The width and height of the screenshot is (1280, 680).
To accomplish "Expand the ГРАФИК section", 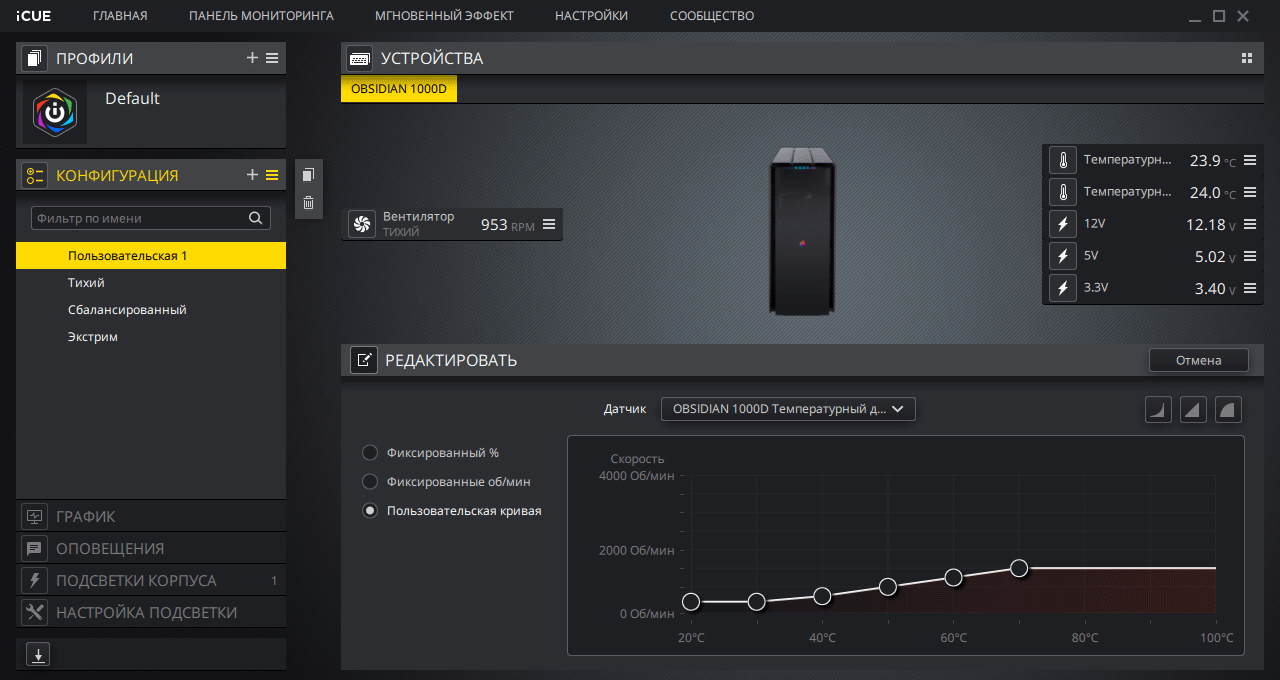I will [151, 517].
